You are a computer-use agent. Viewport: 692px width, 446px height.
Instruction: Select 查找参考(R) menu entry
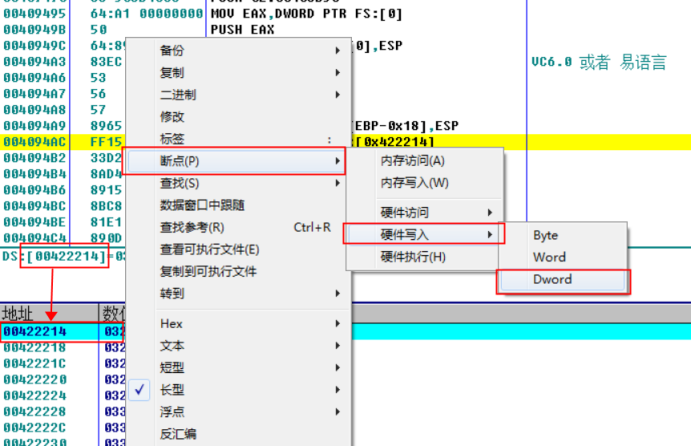tap(238, 227)
